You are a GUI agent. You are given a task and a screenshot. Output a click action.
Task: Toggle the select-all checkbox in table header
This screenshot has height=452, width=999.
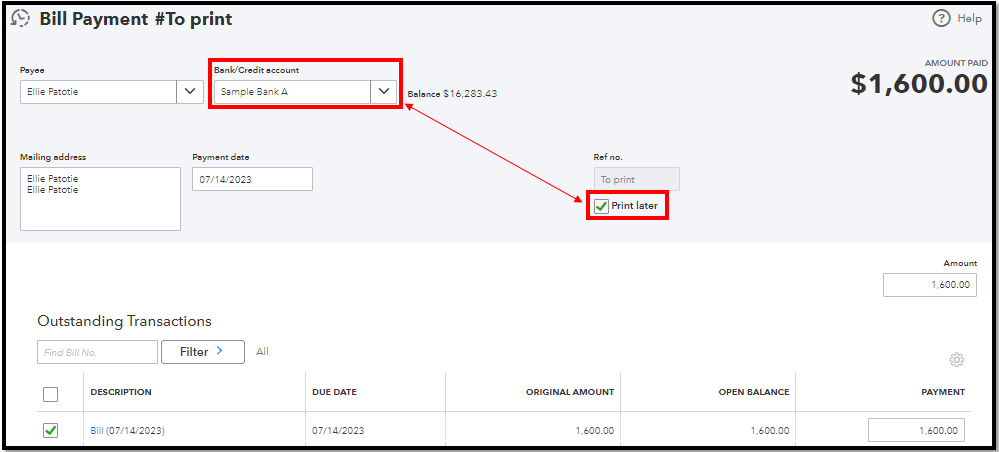(50, 394)
